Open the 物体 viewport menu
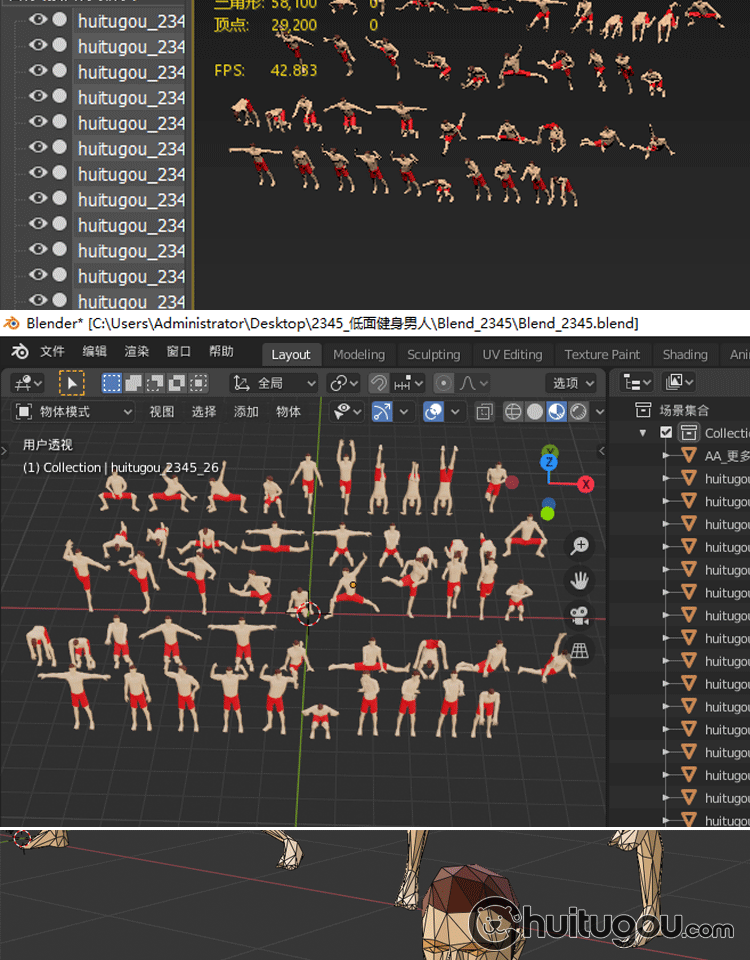The width and height of the screenshot is (750, 960). (288, 412)
